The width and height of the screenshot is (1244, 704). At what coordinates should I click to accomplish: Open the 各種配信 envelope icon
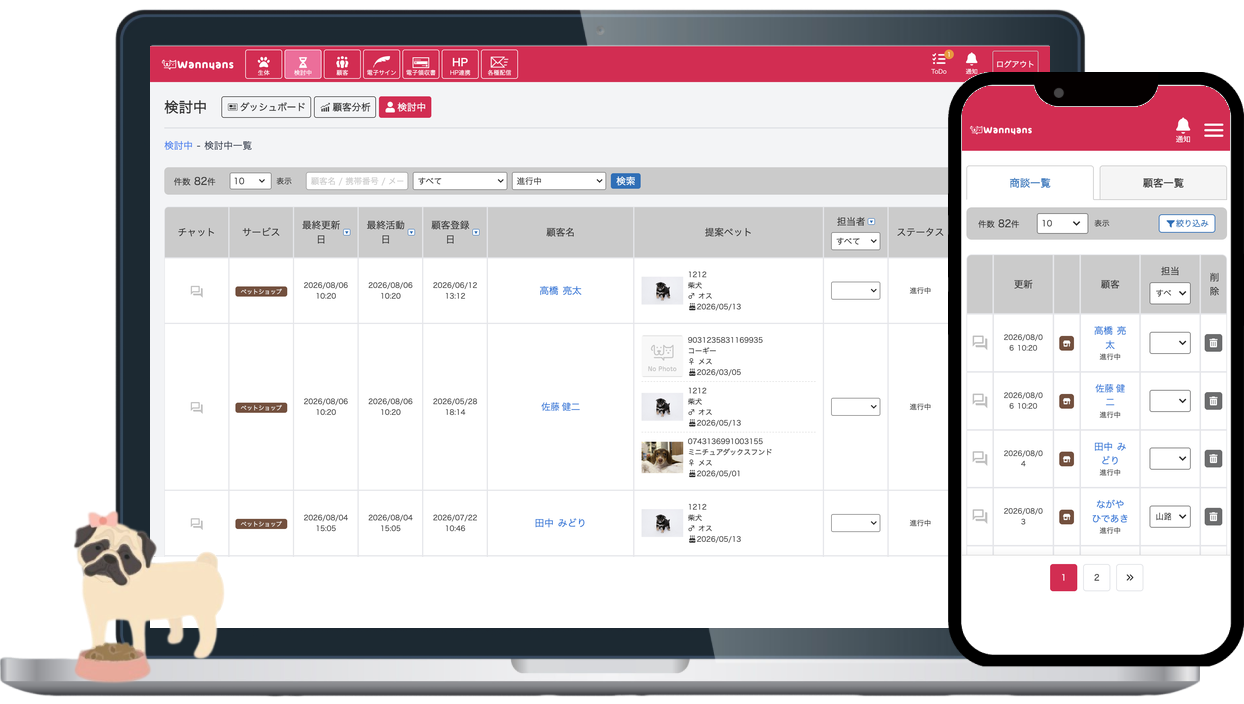[499, 64]
